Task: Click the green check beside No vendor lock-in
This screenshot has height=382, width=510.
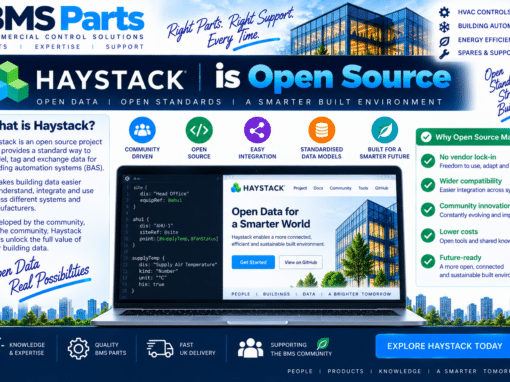Action: 428,161
